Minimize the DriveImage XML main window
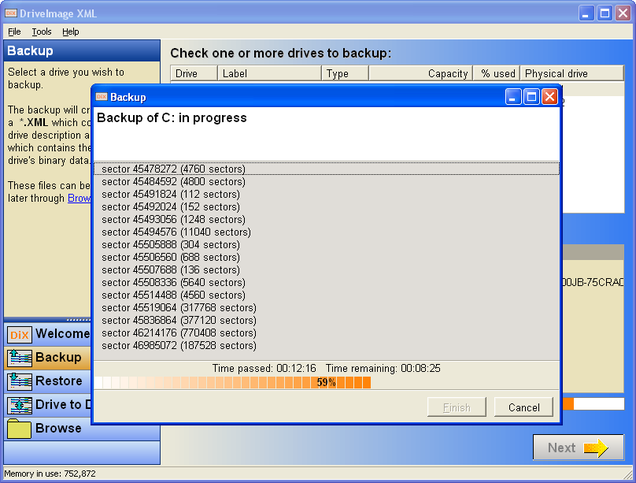Viewport: 636px width, 483px height. (x=586, y=13)
